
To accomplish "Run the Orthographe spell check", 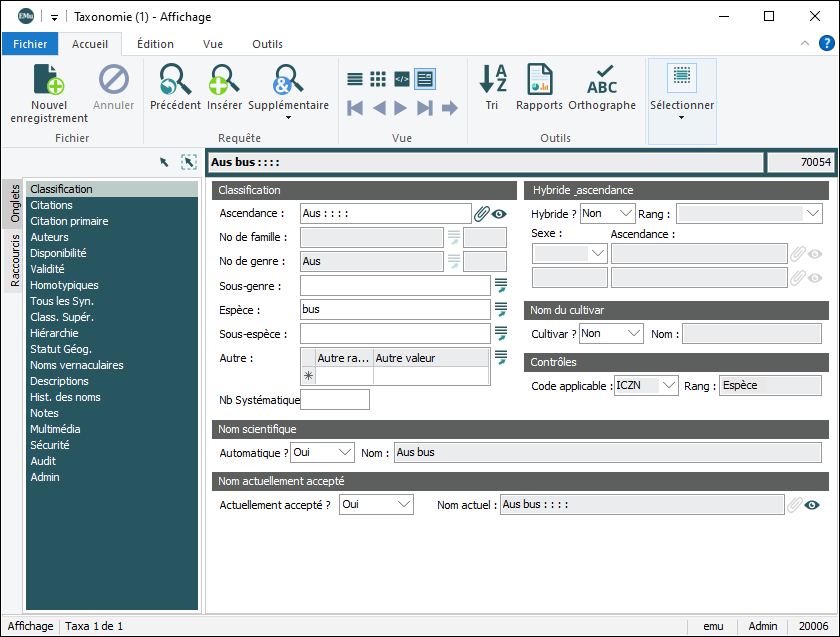I will point(602,80).
